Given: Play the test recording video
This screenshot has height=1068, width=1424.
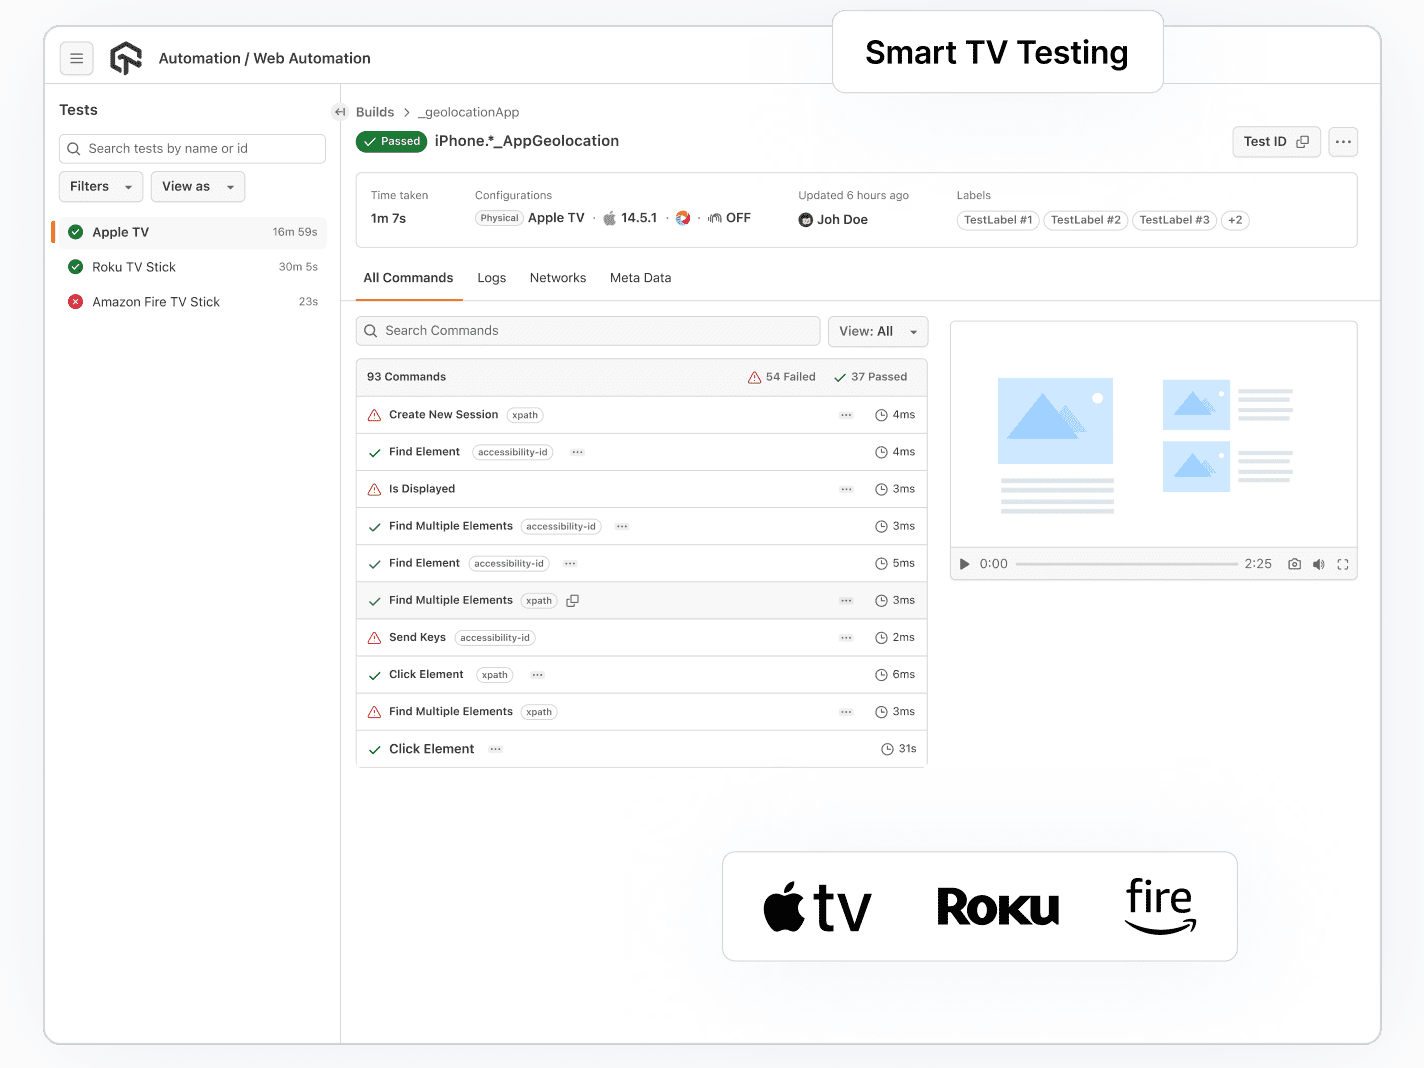Looking at the screenshot, I should tap(964, 564).
